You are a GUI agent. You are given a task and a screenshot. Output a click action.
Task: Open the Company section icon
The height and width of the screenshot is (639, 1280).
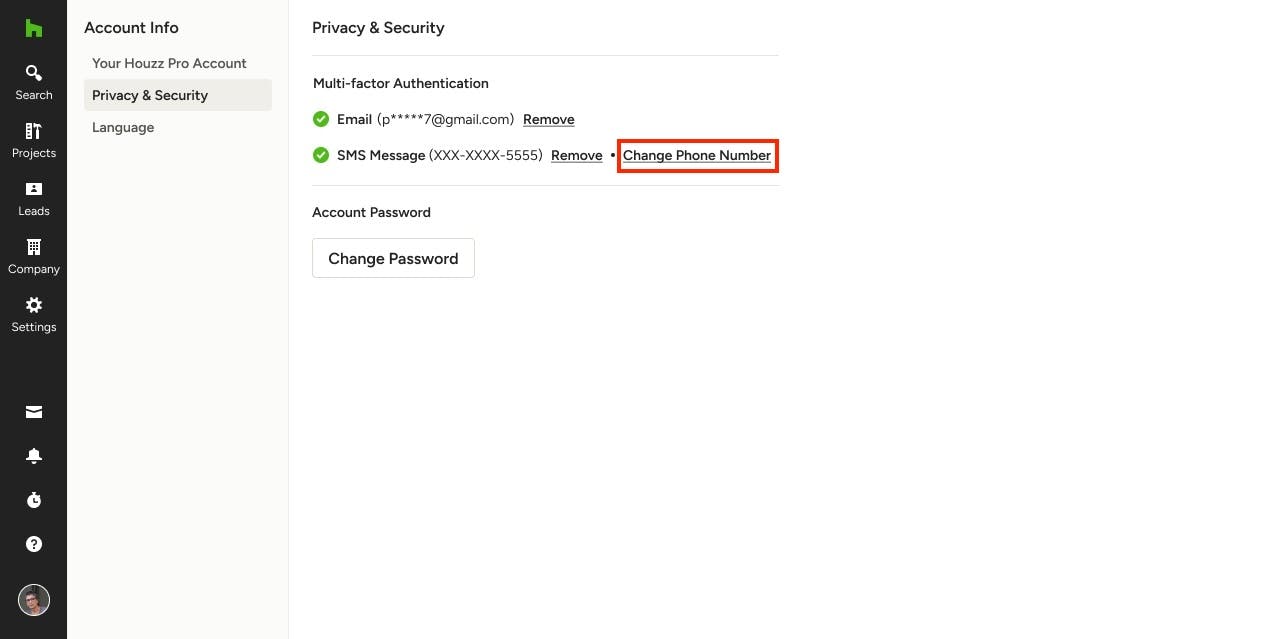33,247
